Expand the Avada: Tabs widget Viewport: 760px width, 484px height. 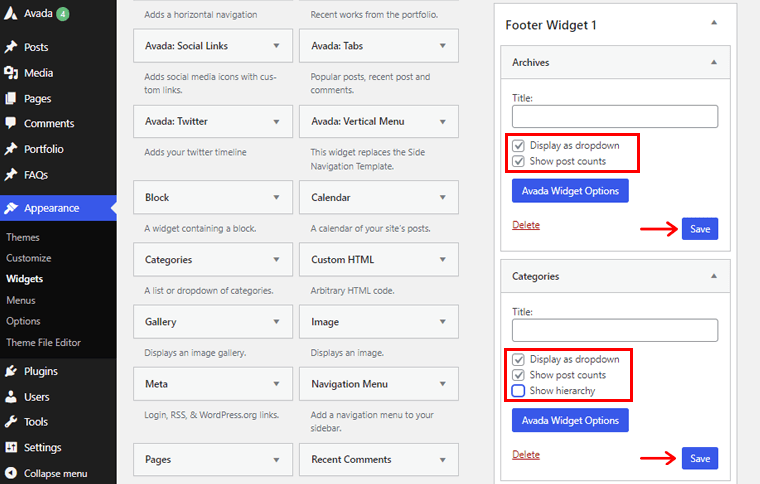[443, 46]
